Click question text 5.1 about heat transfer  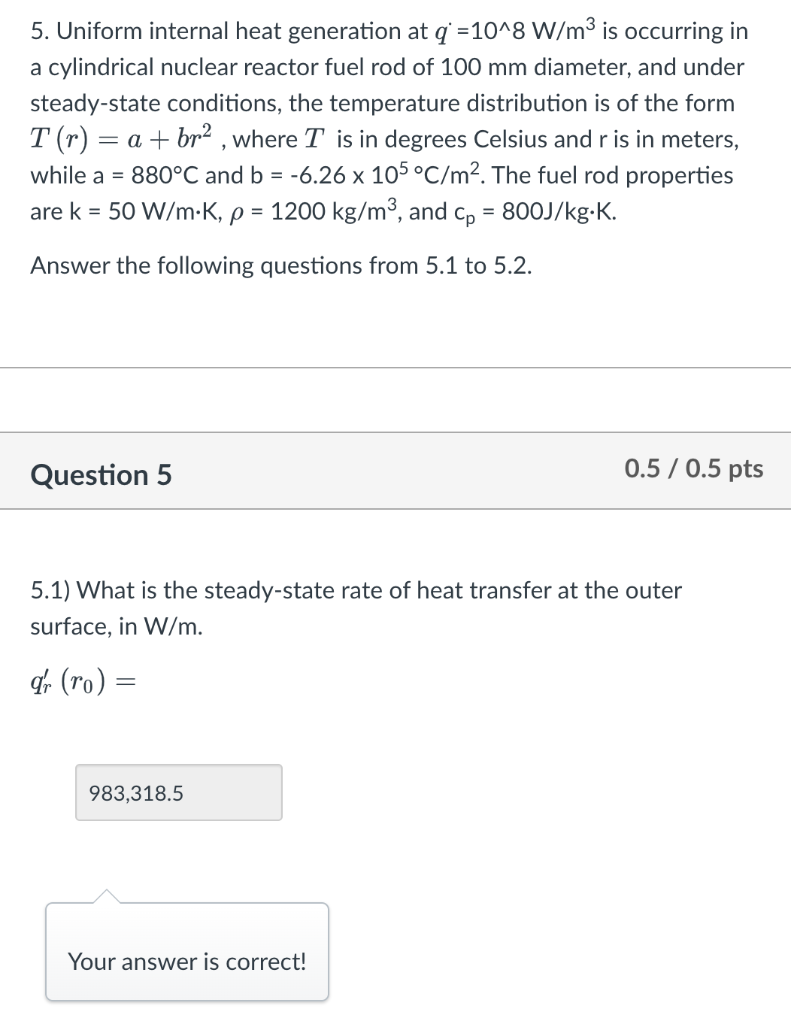(355, 590)
